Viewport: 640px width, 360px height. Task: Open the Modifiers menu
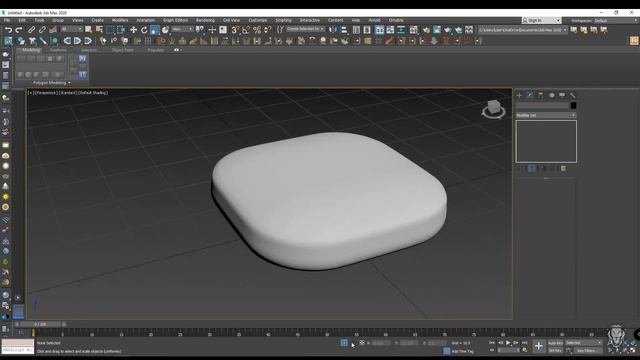(120, 20)
